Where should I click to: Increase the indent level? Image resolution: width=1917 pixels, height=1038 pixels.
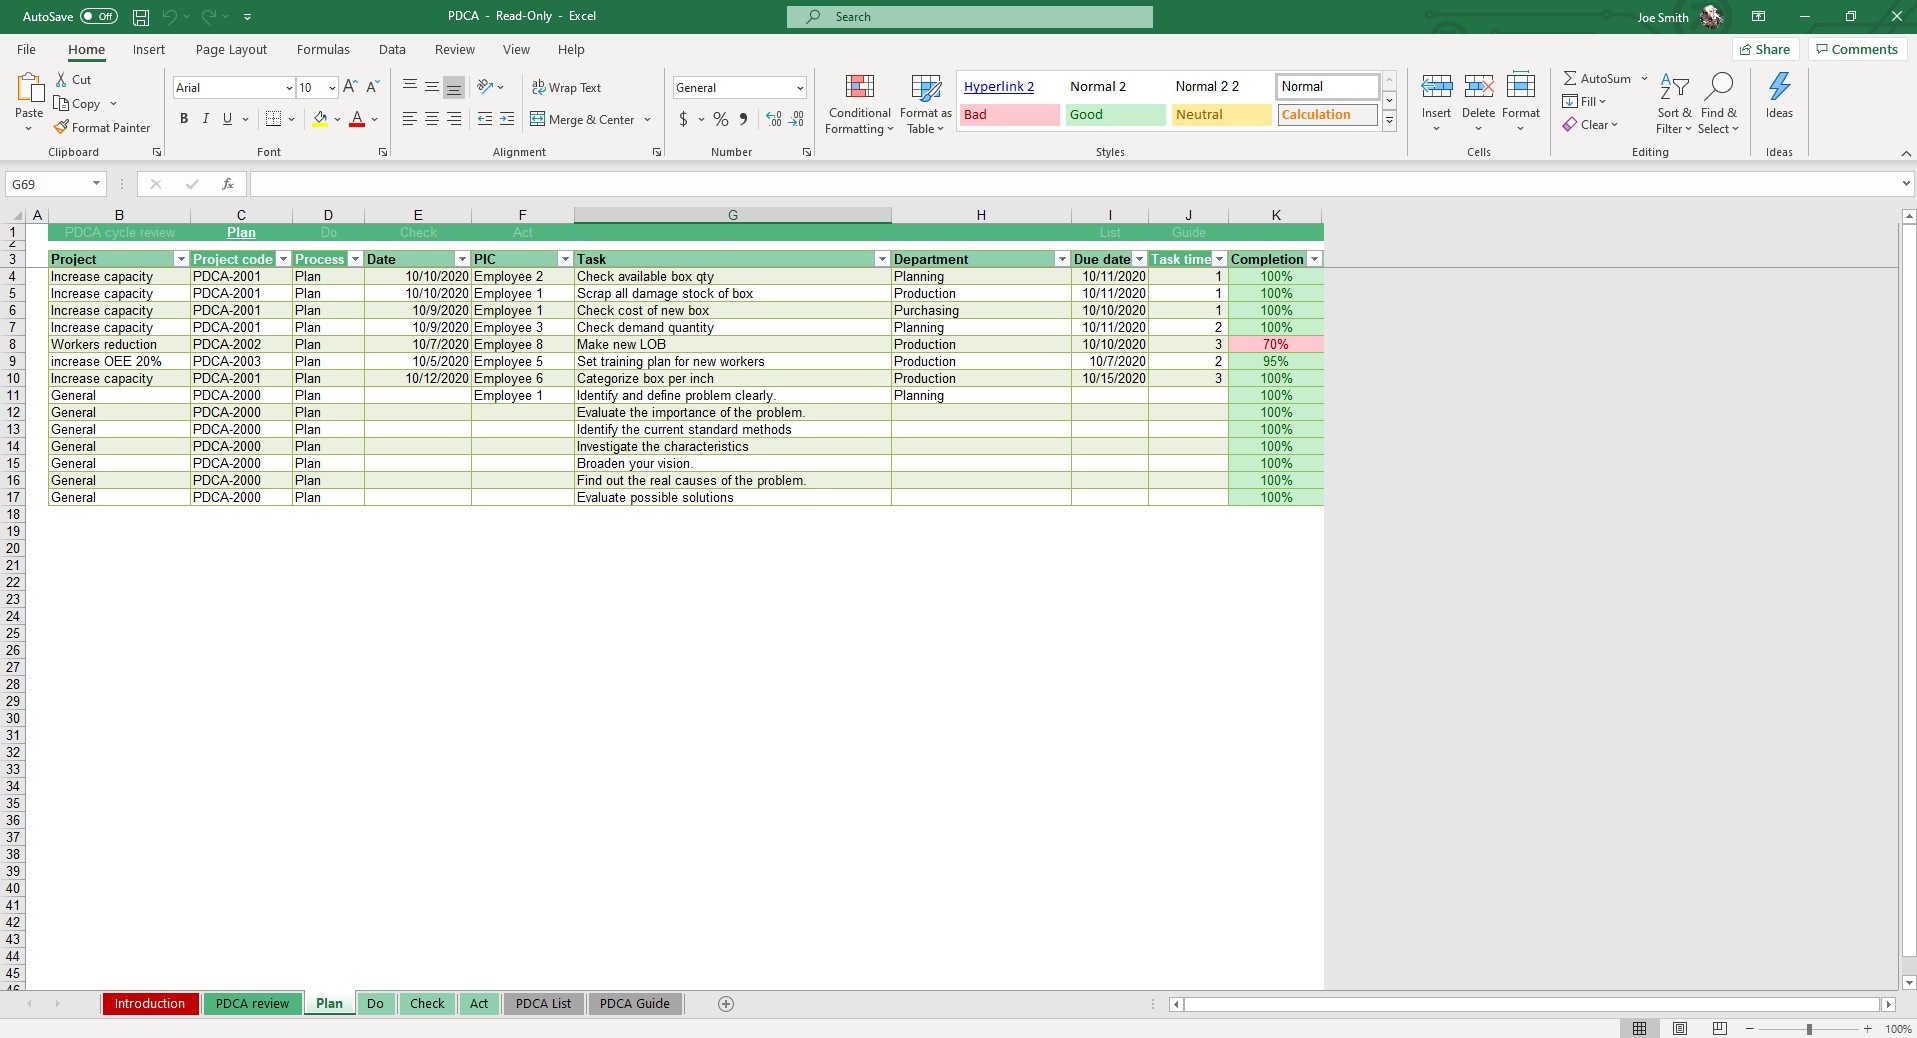(x=507, y=119)
